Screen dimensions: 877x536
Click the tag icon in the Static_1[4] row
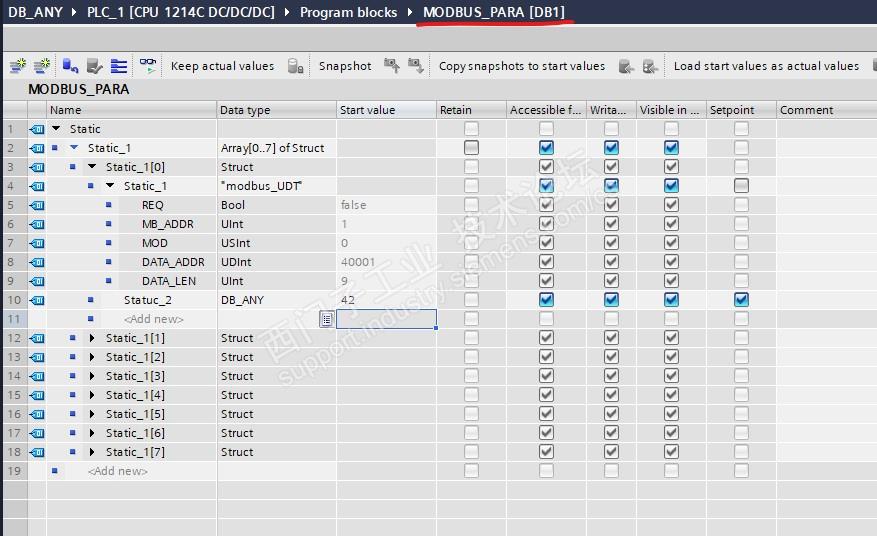coord(37,396)
